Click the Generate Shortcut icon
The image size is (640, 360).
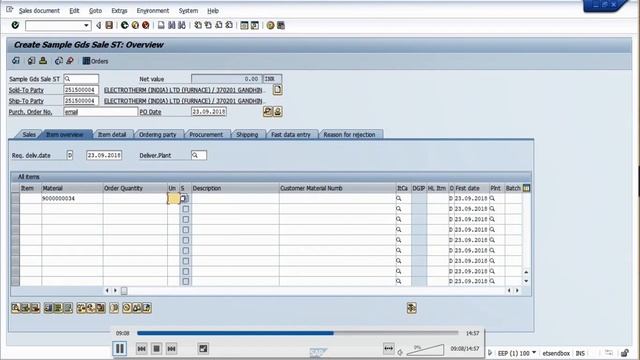[255, 25]
